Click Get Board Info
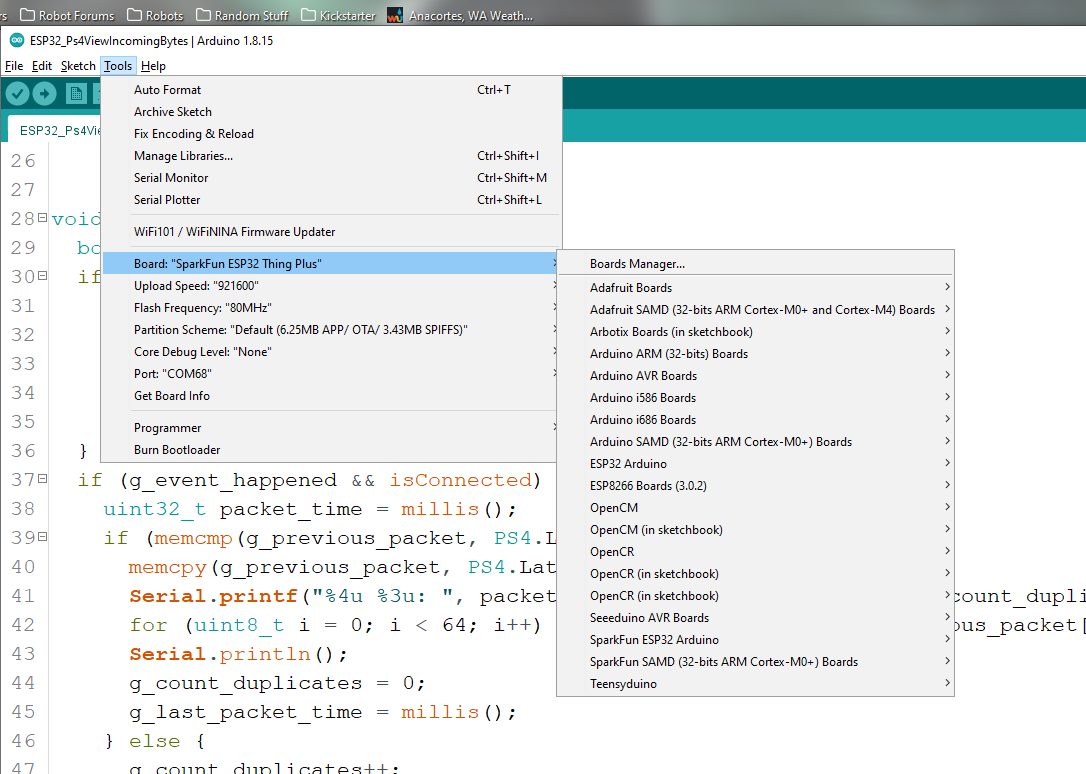Screen dimensions: 1086x774 pos(331,396)
